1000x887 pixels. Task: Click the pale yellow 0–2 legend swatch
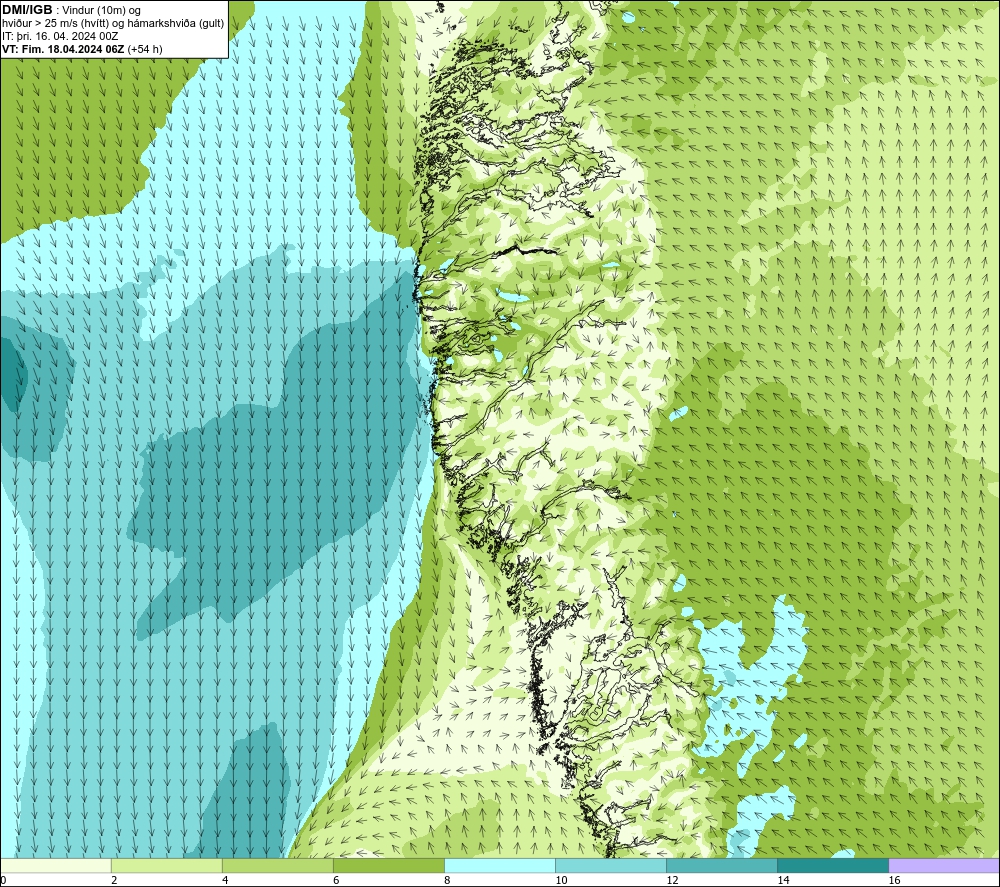pyautogui.click(x=55, y=865)
